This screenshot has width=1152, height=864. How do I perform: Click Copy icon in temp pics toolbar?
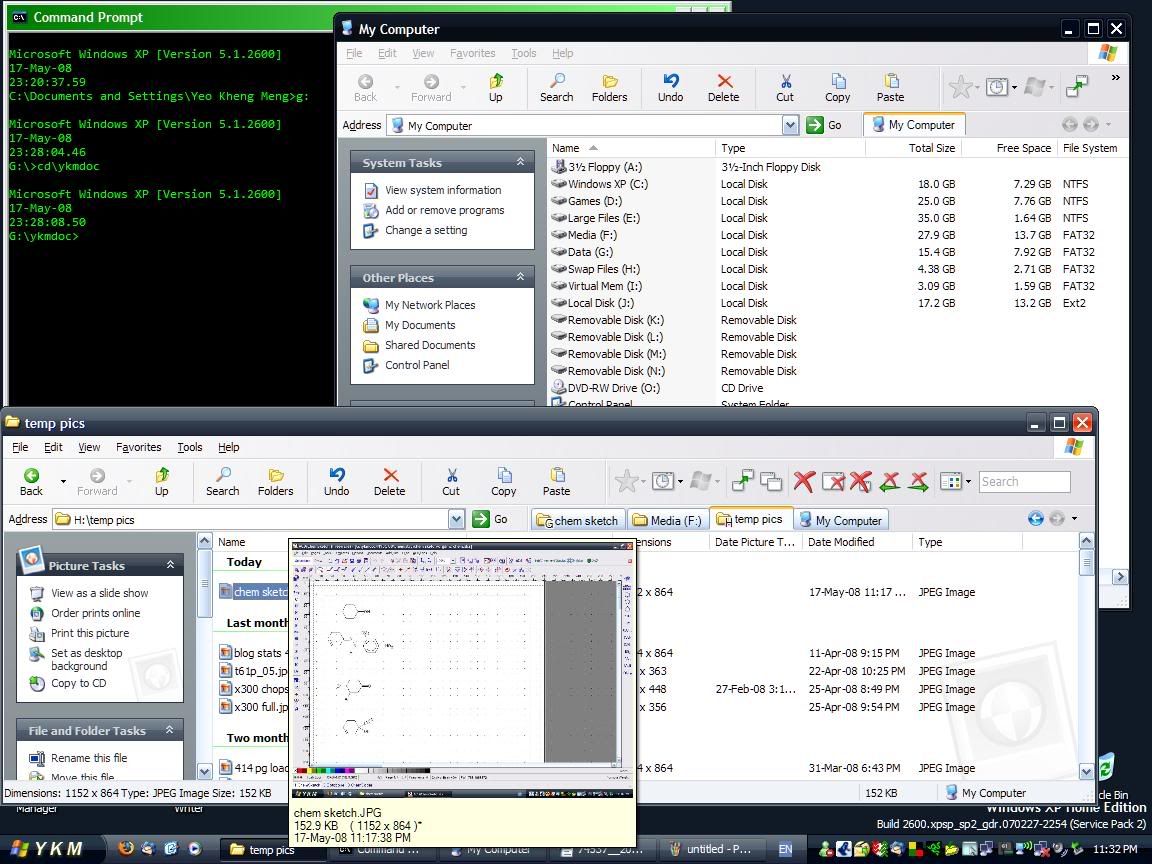pyautogui.click(x=504, y=475)
